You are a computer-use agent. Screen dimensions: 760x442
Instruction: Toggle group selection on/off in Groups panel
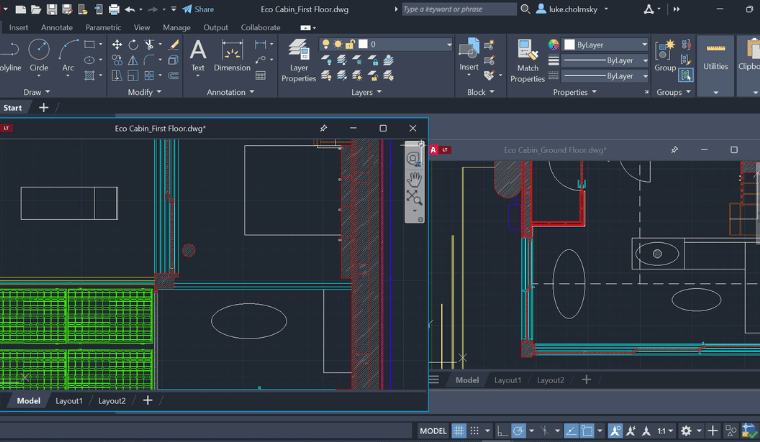[686, 75]
